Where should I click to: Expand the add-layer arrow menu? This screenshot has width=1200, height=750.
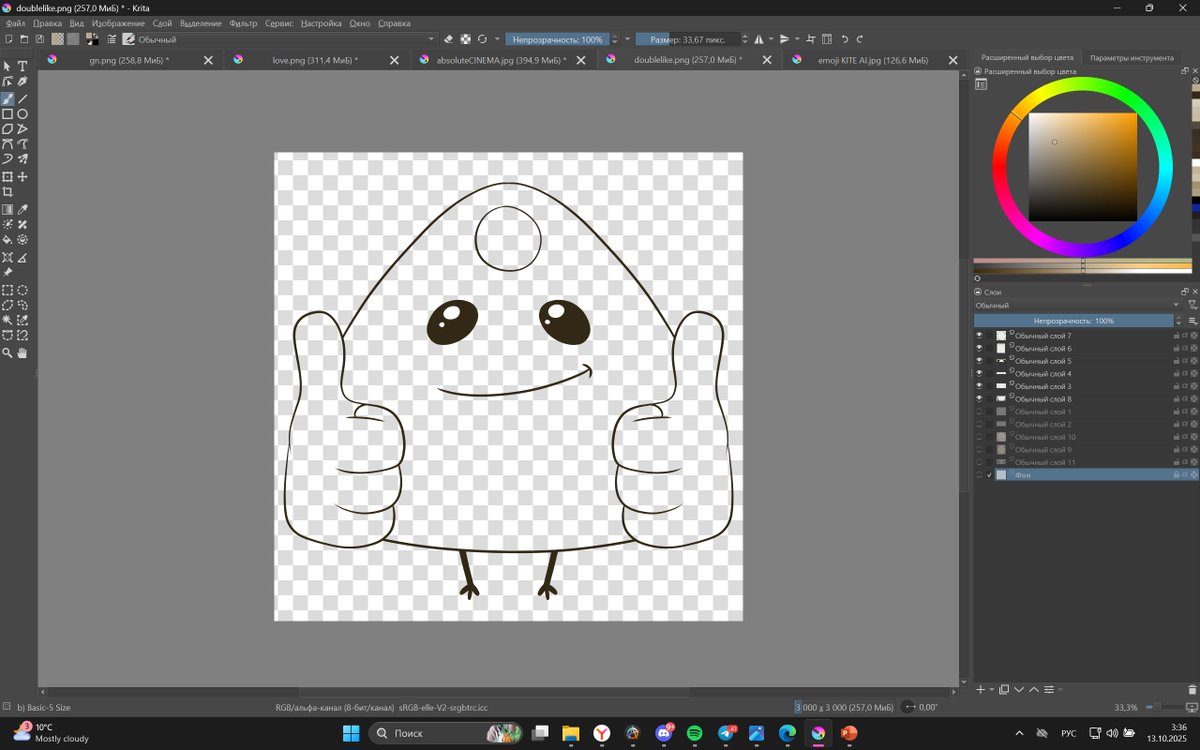click(991, 689)
